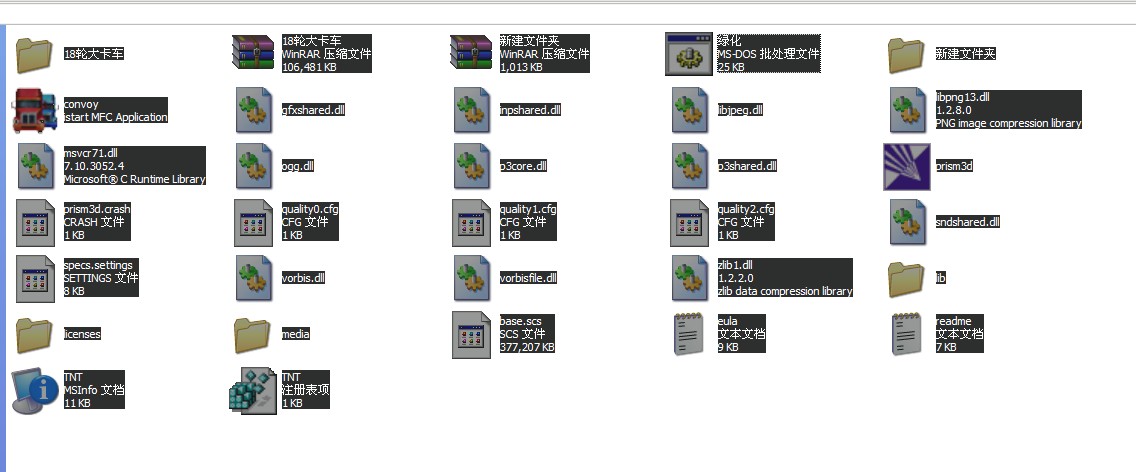Select the TNT MSInfo document icon

pos(35,391)
